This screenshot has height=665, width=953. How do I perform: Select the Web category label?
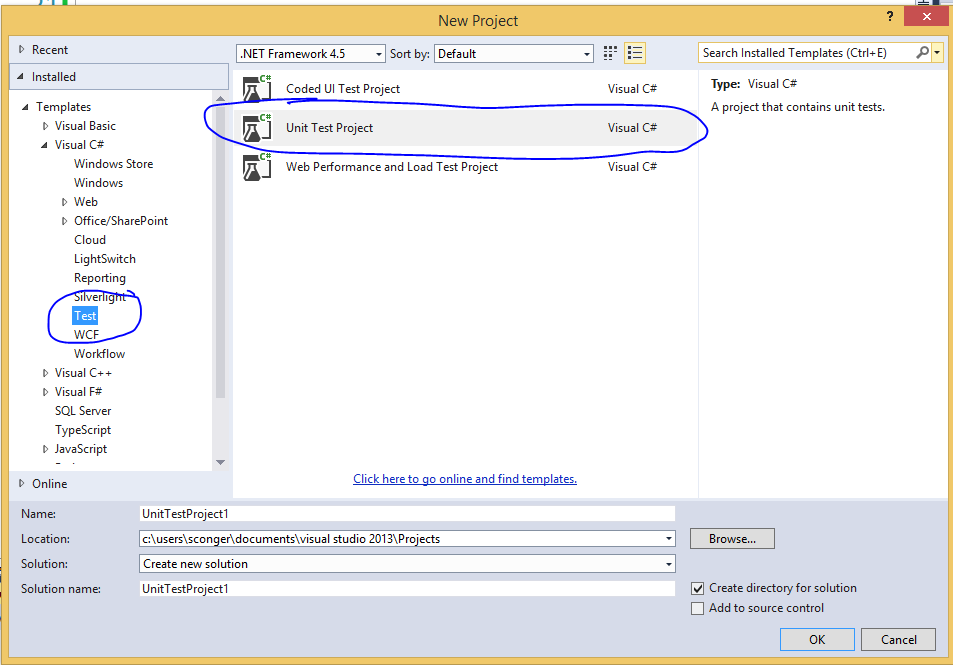[x=86, y=202]
